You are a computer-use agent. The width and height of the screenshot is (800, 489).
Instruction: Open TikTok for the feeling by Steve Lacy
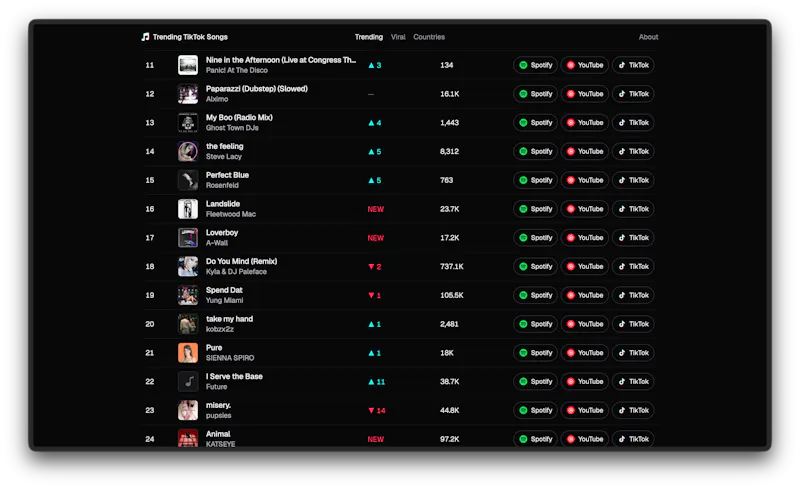tap(633, 151)
